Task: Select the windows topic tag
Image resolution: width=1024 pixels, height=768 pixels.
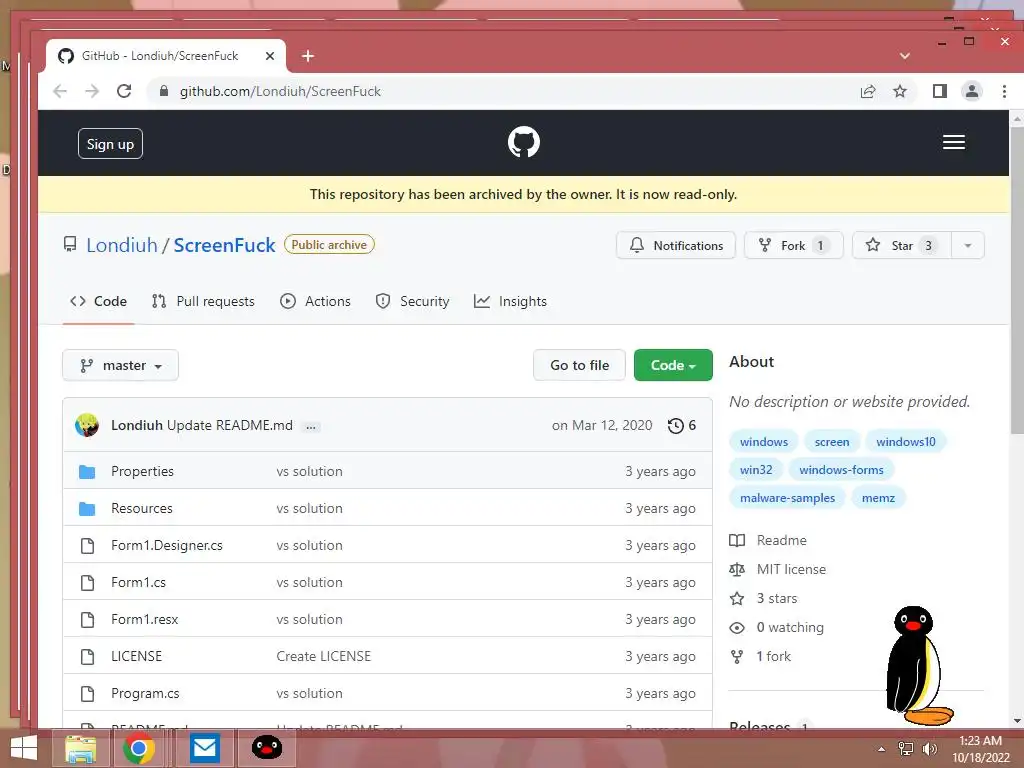Action: click(x=763, y=442)
